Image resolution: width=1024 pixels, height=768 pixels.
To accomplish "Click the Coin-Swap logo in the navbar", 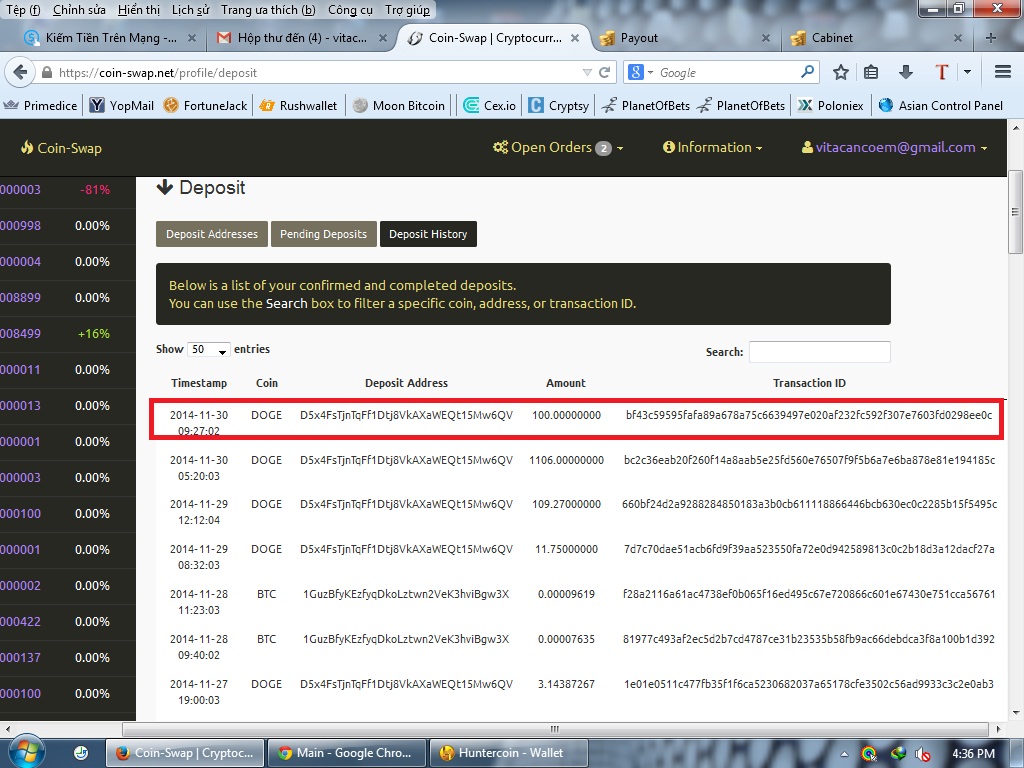I will 60,147.
